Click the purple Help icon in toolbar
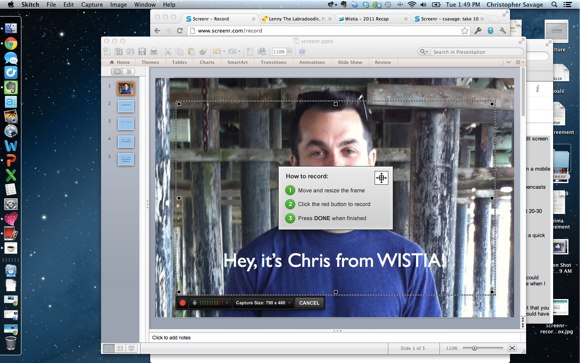Image resolution: width=580 pixels, height=363 pixels. coord(302,51)
